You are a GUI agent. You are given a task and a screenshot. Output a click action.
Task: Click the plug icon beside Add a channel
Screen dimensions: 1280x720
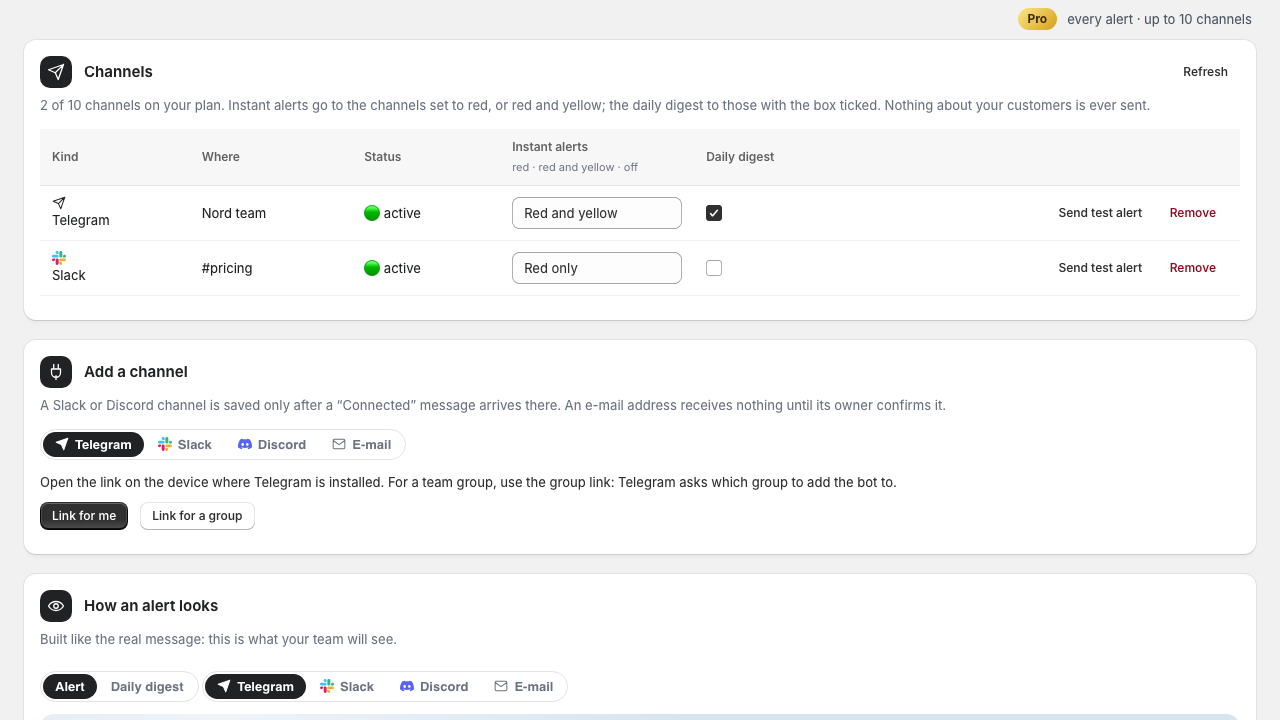click(56, 372)
